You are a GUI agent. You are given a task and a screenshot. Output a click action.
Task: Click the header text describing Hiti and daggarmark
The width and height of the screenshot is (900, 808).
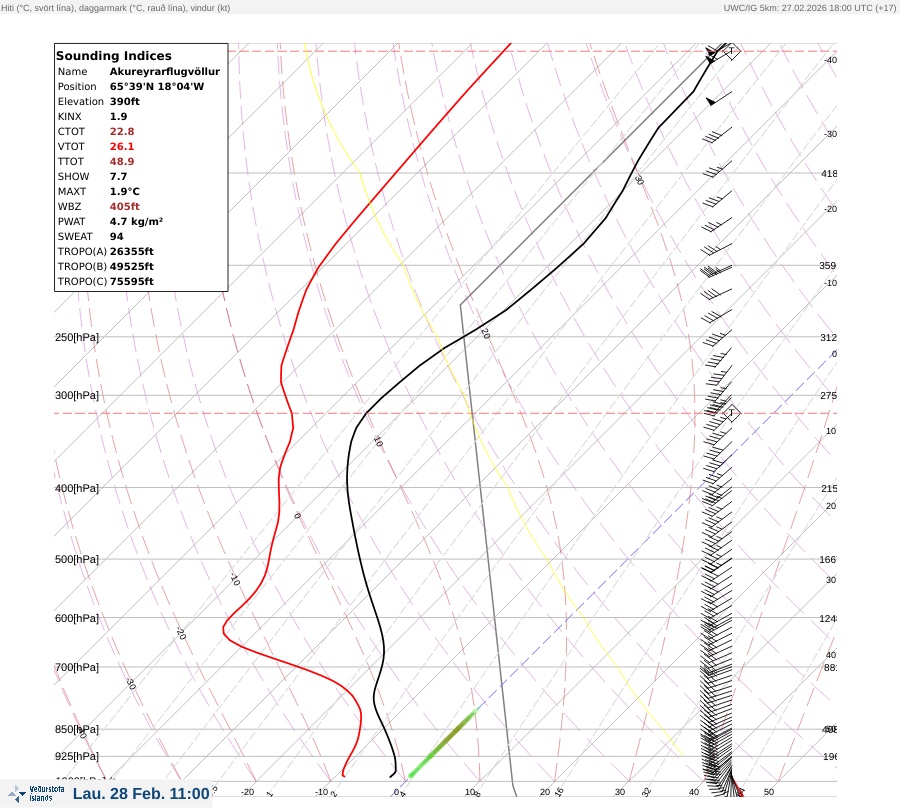click(115, 8)
